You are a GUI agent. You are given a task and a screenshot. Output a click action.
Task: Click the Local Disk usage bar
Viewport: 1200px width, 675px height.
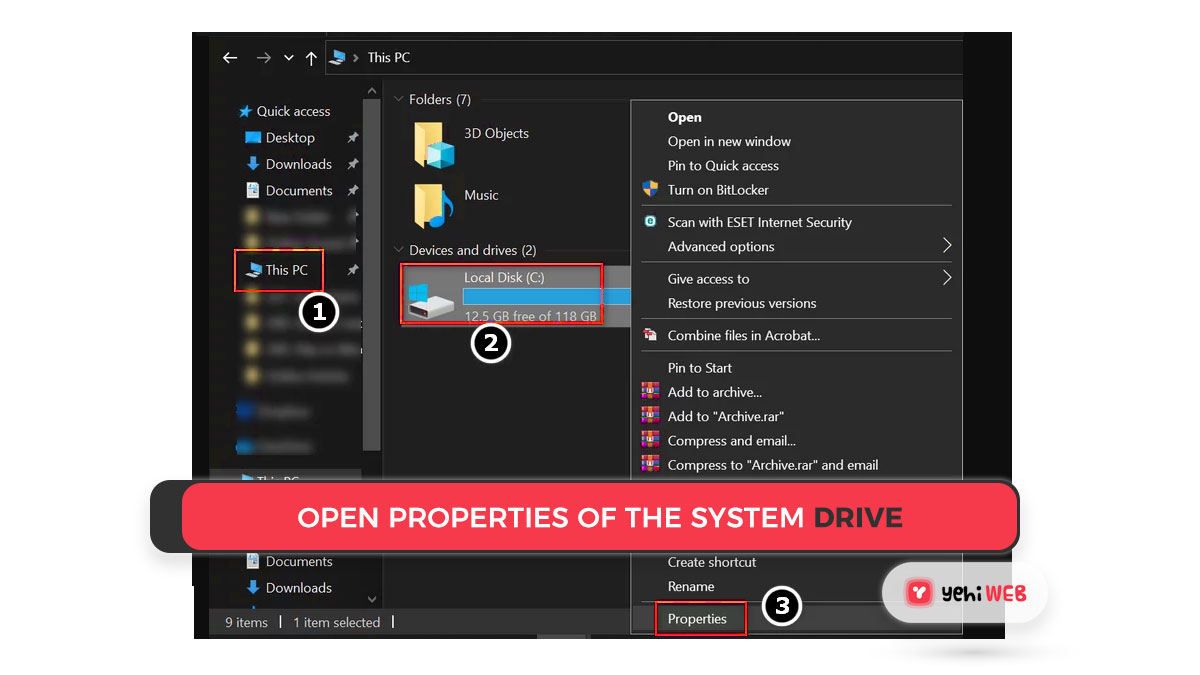coord(530,294)
